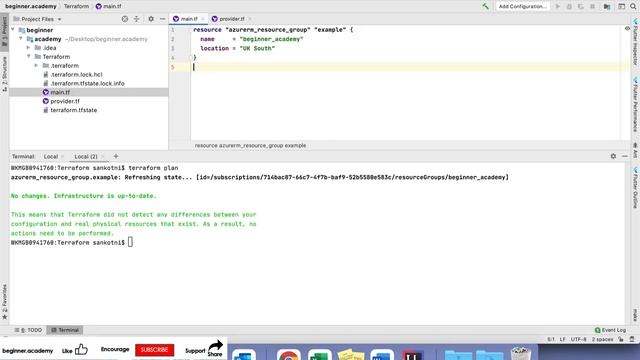Hide the project panel via minus icon
Screen dimensions: 640x360
click(162, 19)
